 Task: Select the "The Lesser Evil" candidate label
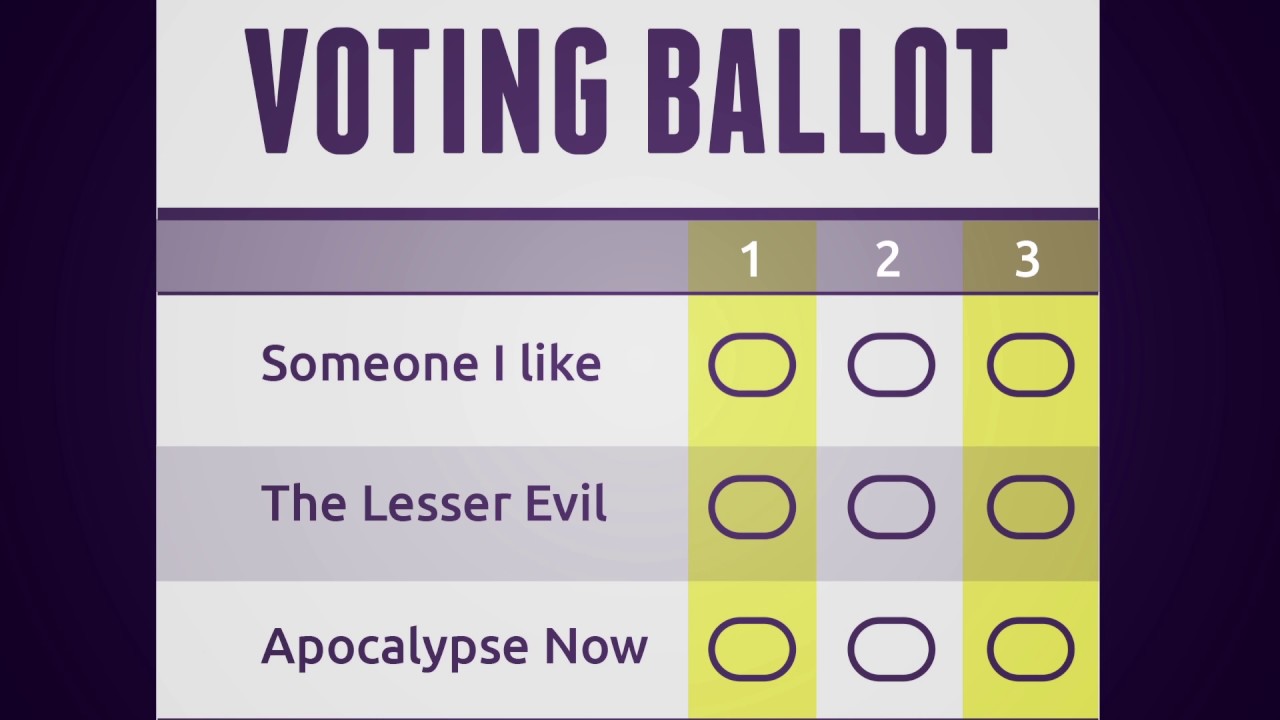click(433, 504)
